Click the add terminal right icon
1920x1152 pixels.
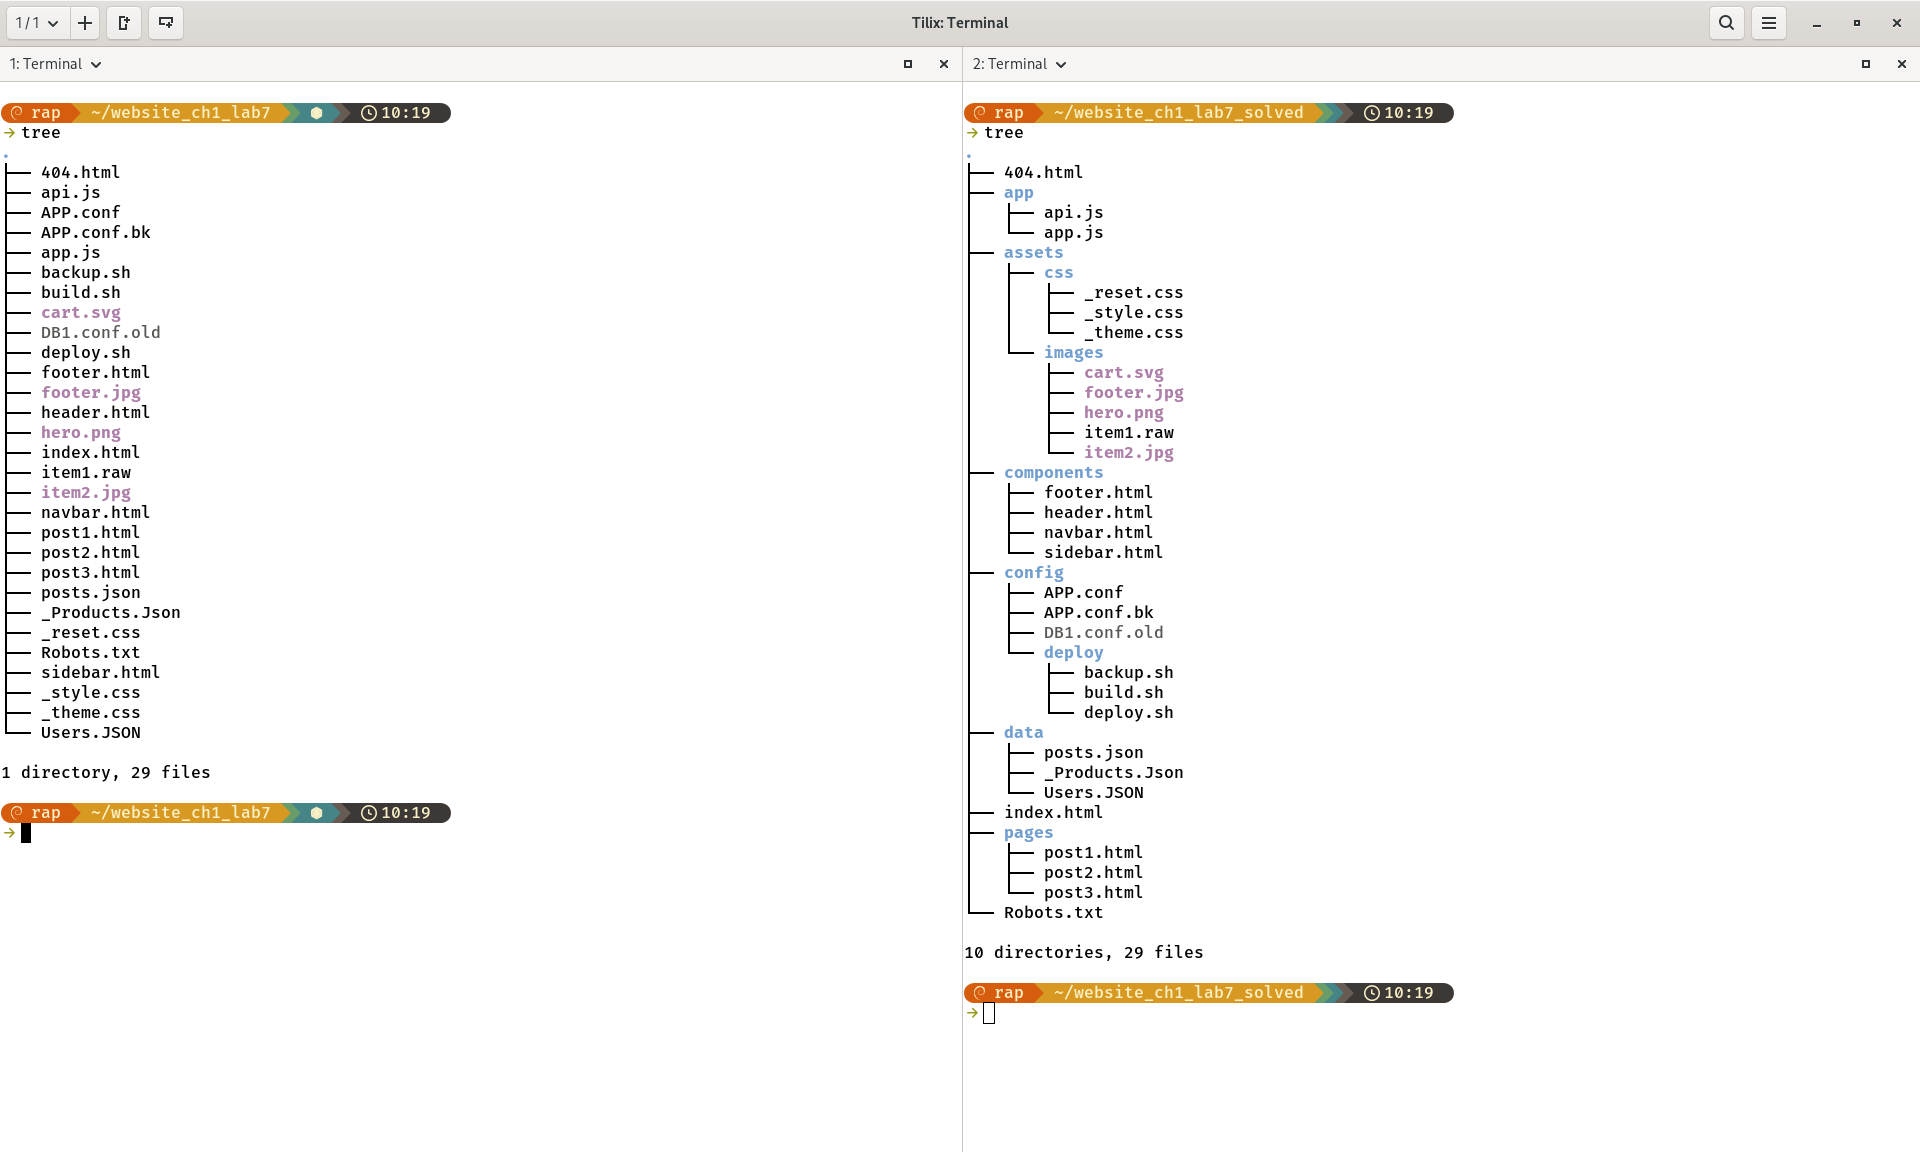124,23
